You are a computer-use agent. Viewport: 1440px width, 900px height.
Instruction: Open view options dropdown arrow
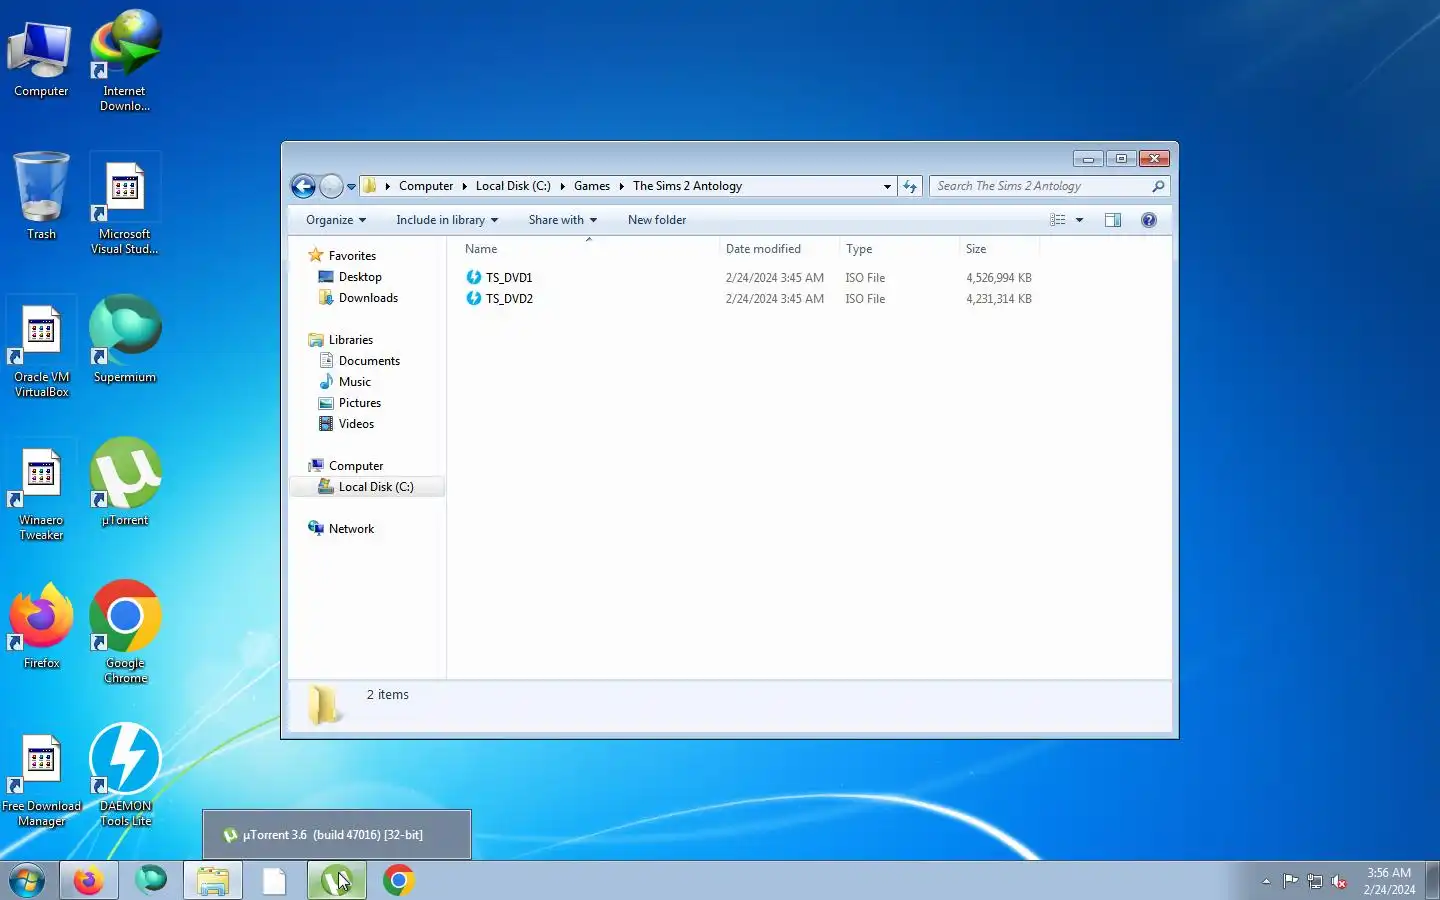(1079, 220)
